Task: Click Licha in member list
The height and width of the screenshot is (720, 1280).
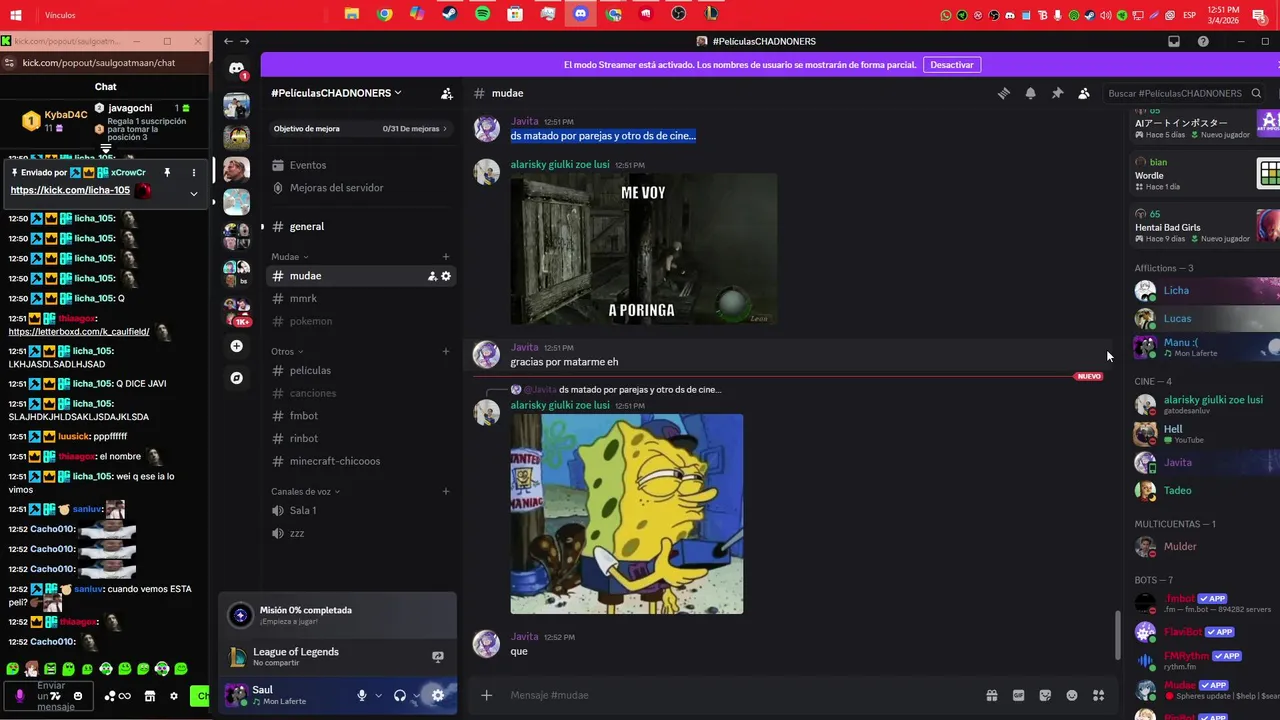Action: (1205, 291)
